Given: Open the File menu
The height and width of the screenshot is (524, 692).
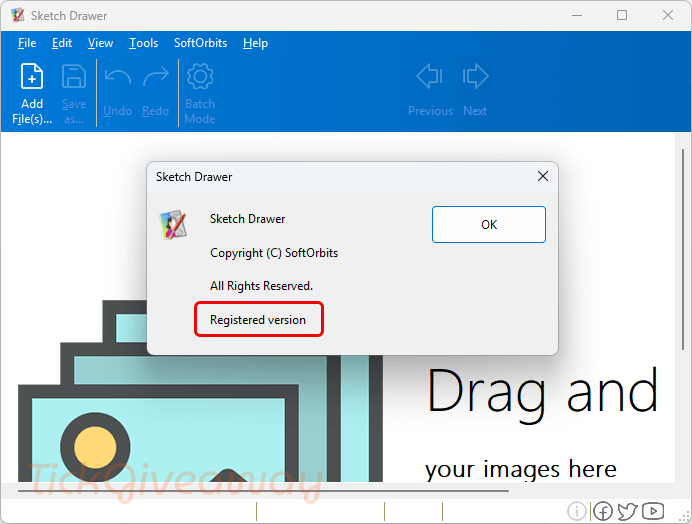Looking at the screenshot, I should click(x=27, y=43).
